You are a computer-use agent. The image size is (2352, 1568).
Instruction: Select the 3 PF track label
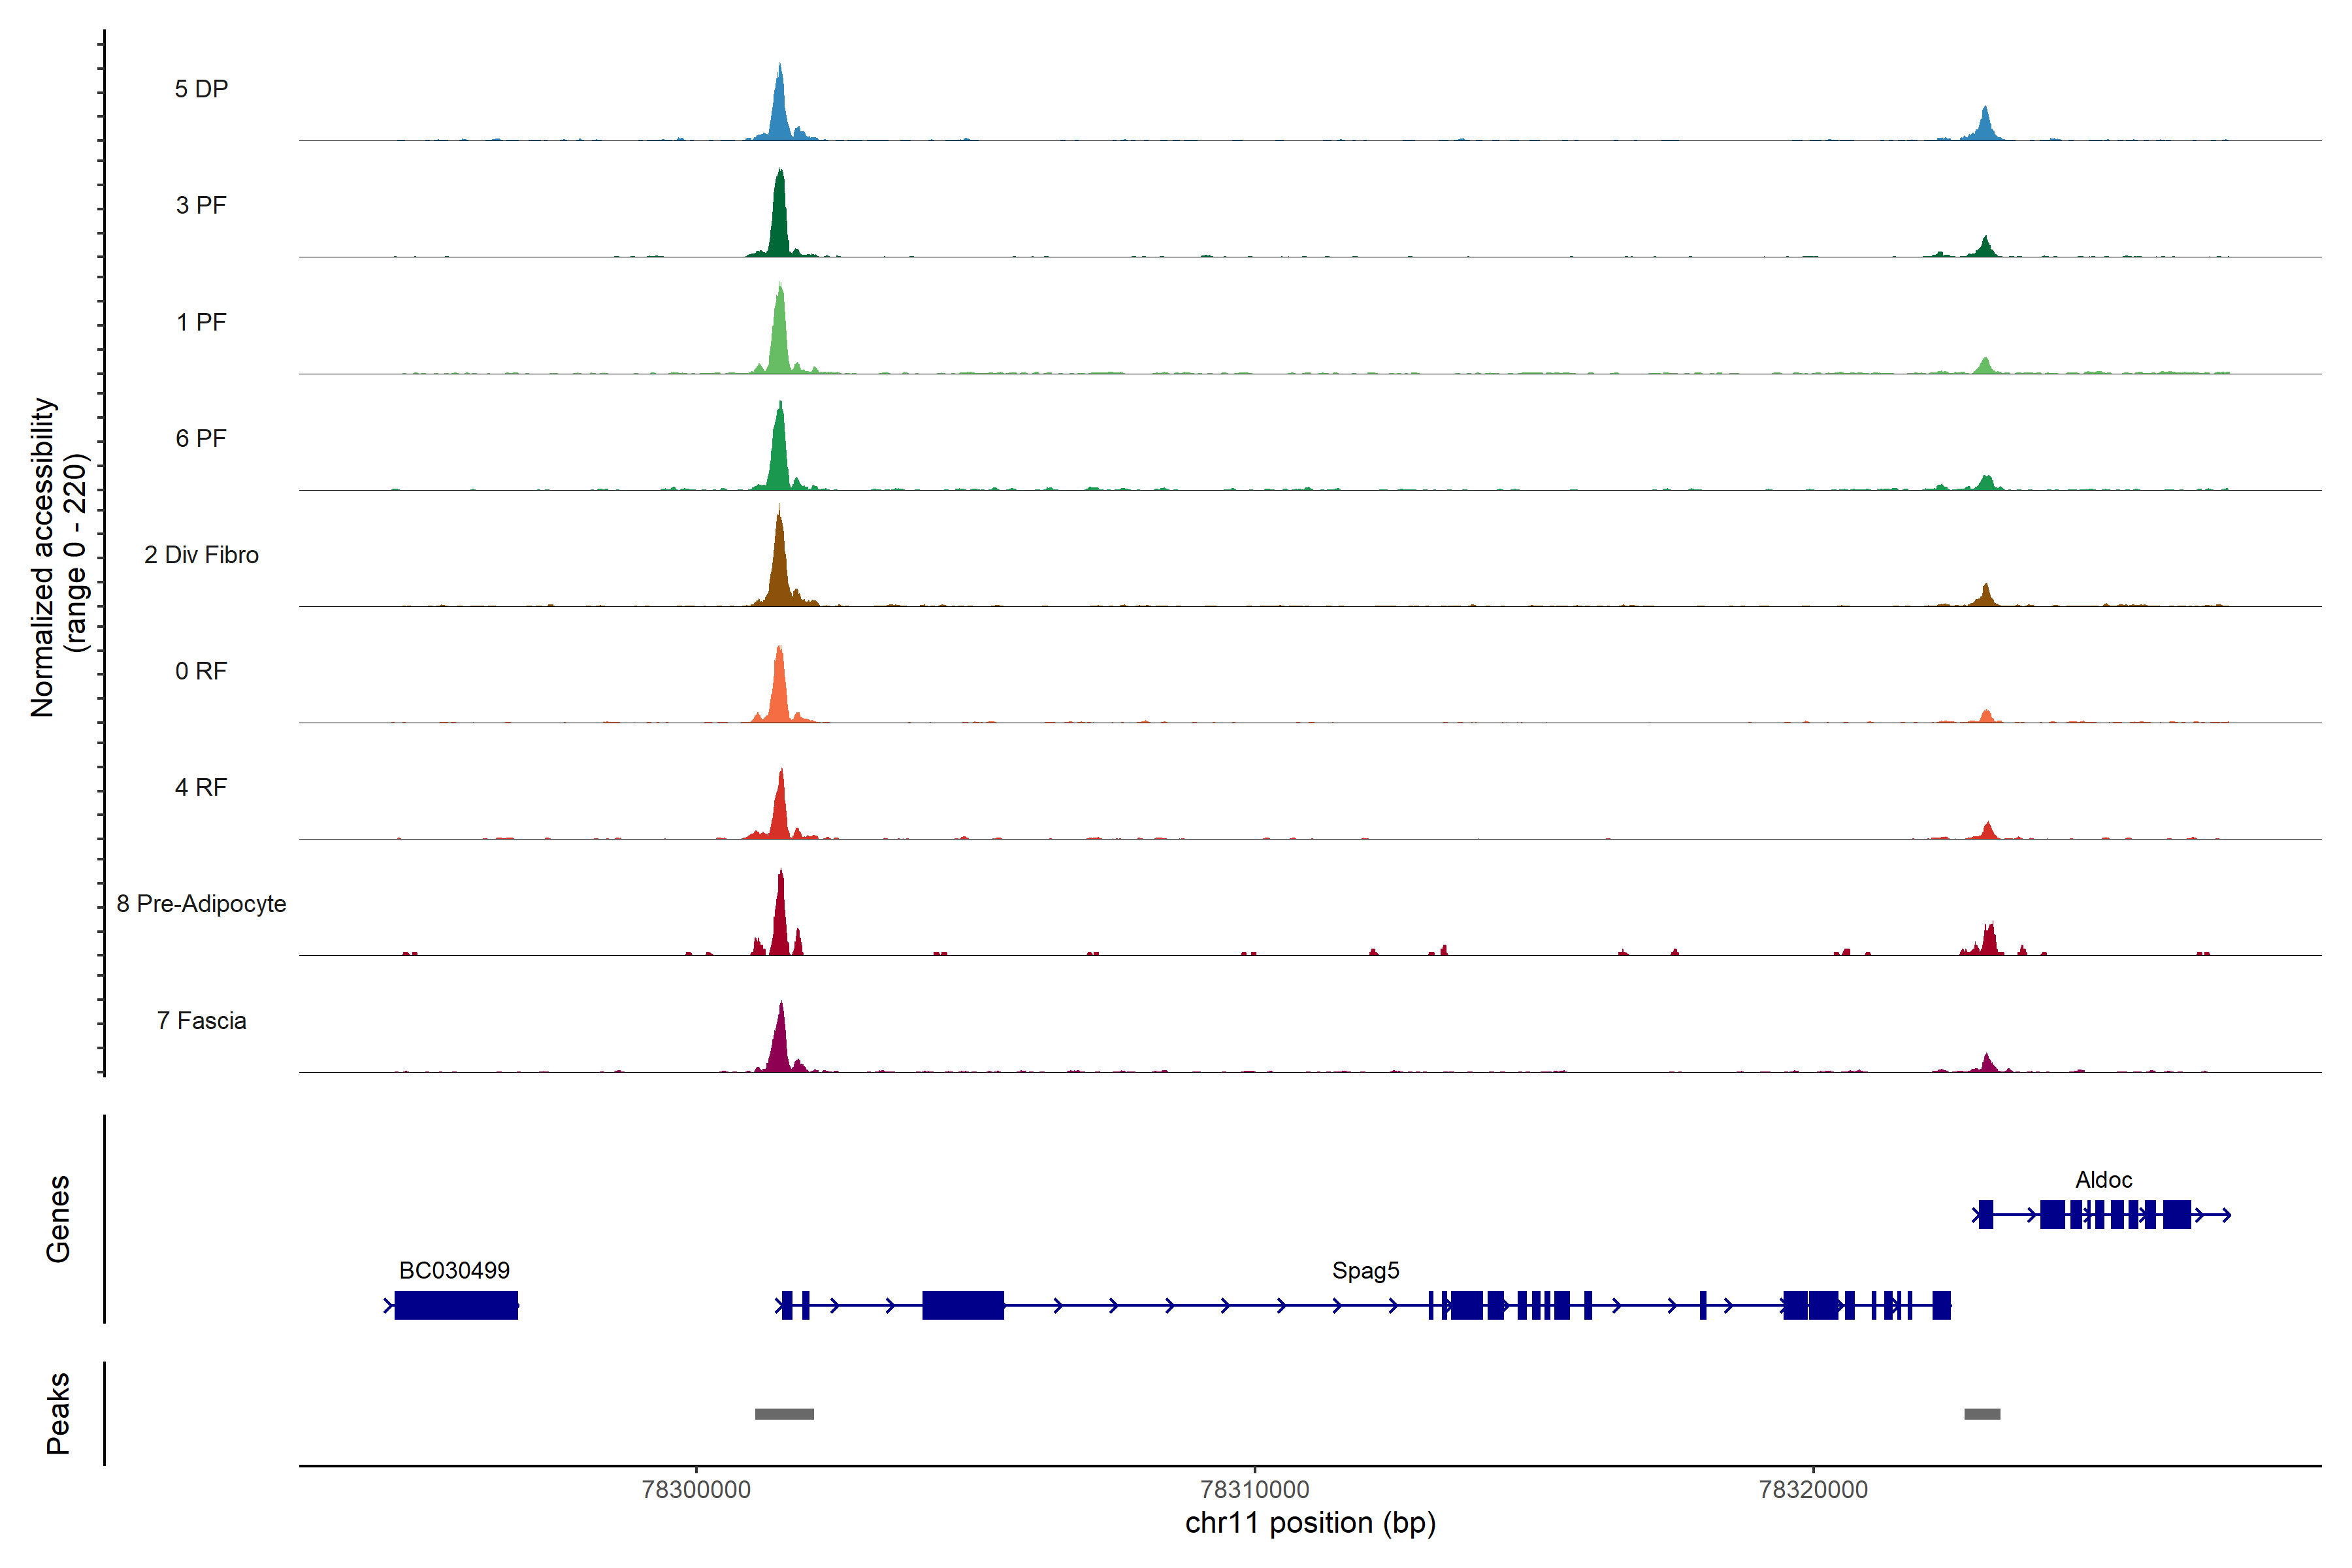pos(201,205)
